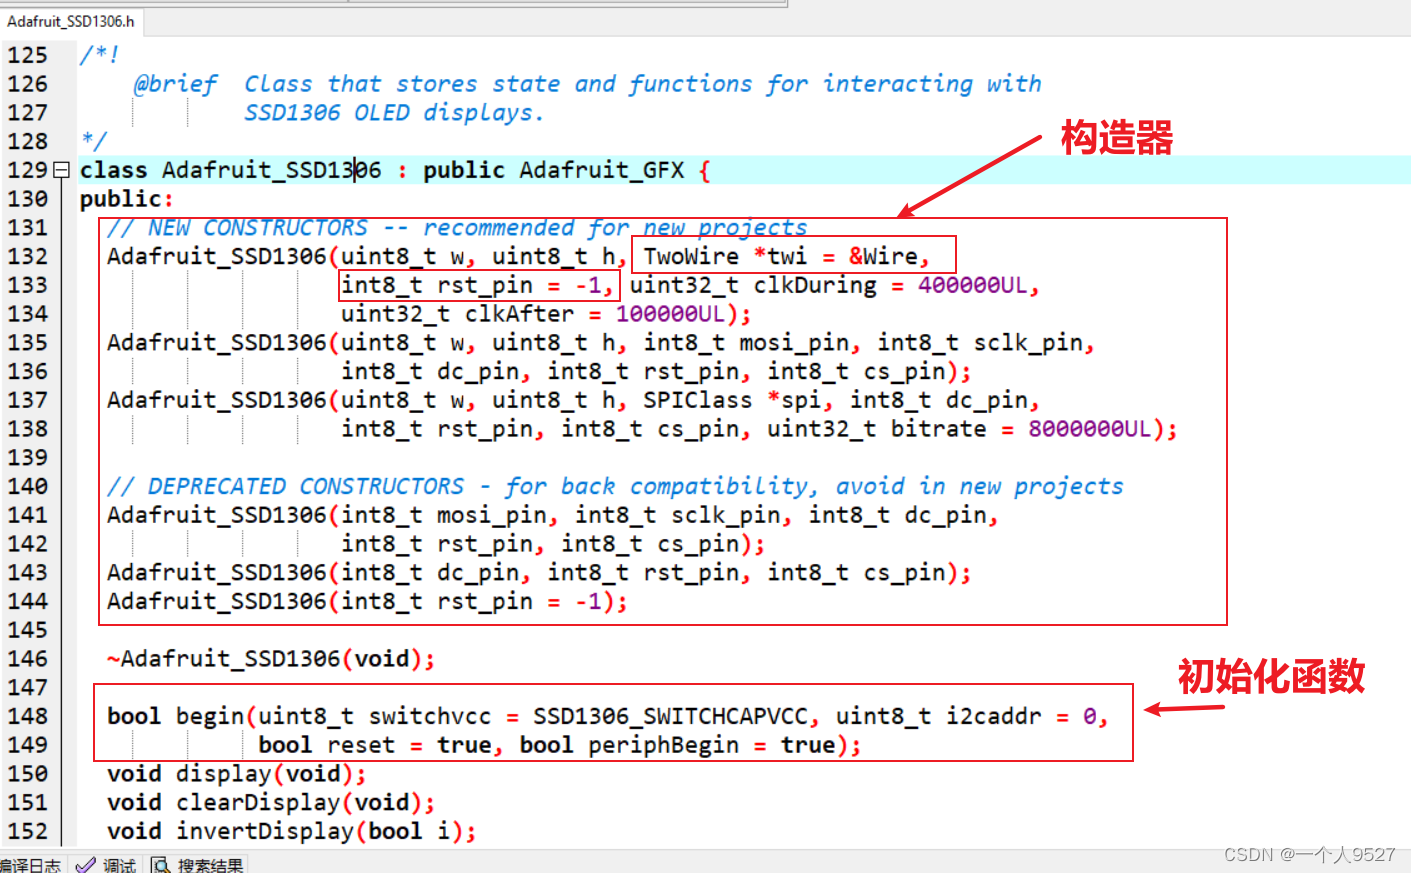Click 'SSD1306_SWITCHCAPVCC' constant

[670, 716]
